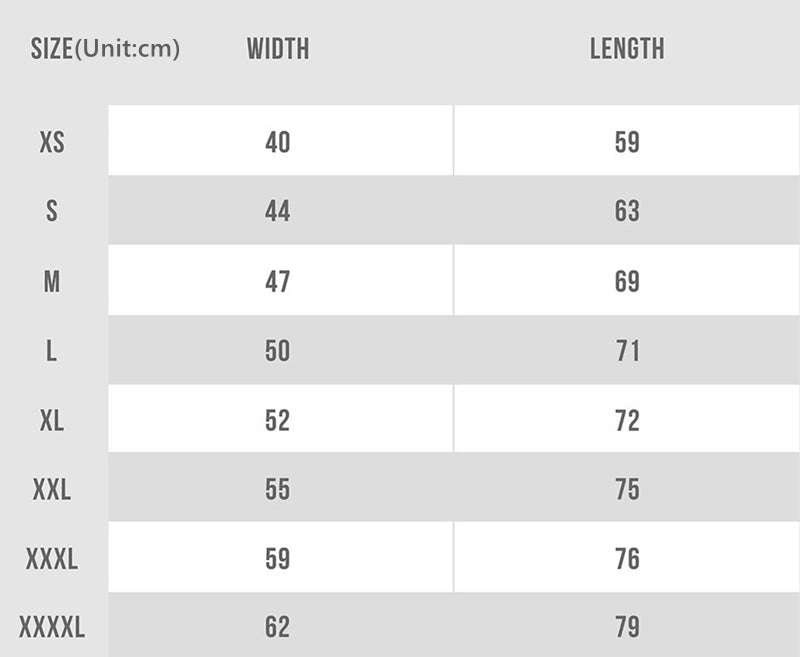The height and width of the screenshot is (657, 800).
Task: Click width value 62 for XXXXL
Action: 278,628
